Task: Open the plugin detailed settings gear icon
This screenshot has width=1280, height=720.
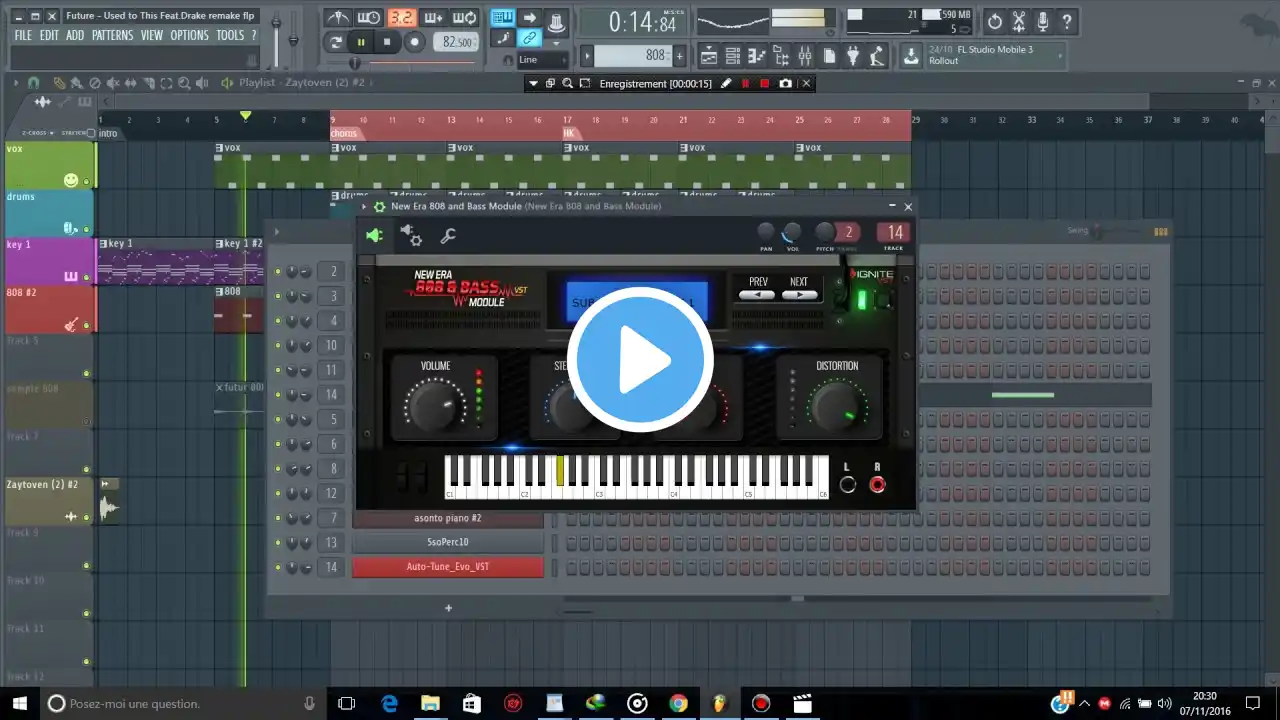Action: tap(411, 236)
